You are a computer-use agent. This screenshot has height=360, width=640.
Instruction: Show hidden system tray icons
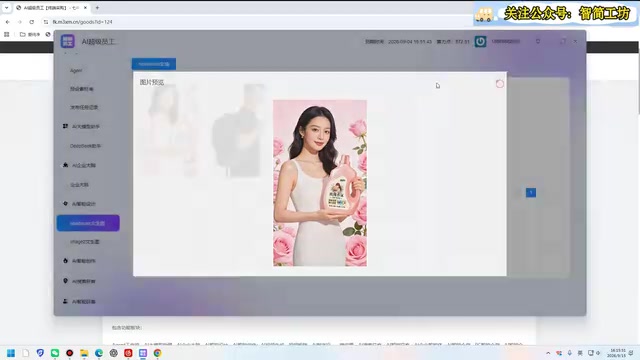coord(548,353)
